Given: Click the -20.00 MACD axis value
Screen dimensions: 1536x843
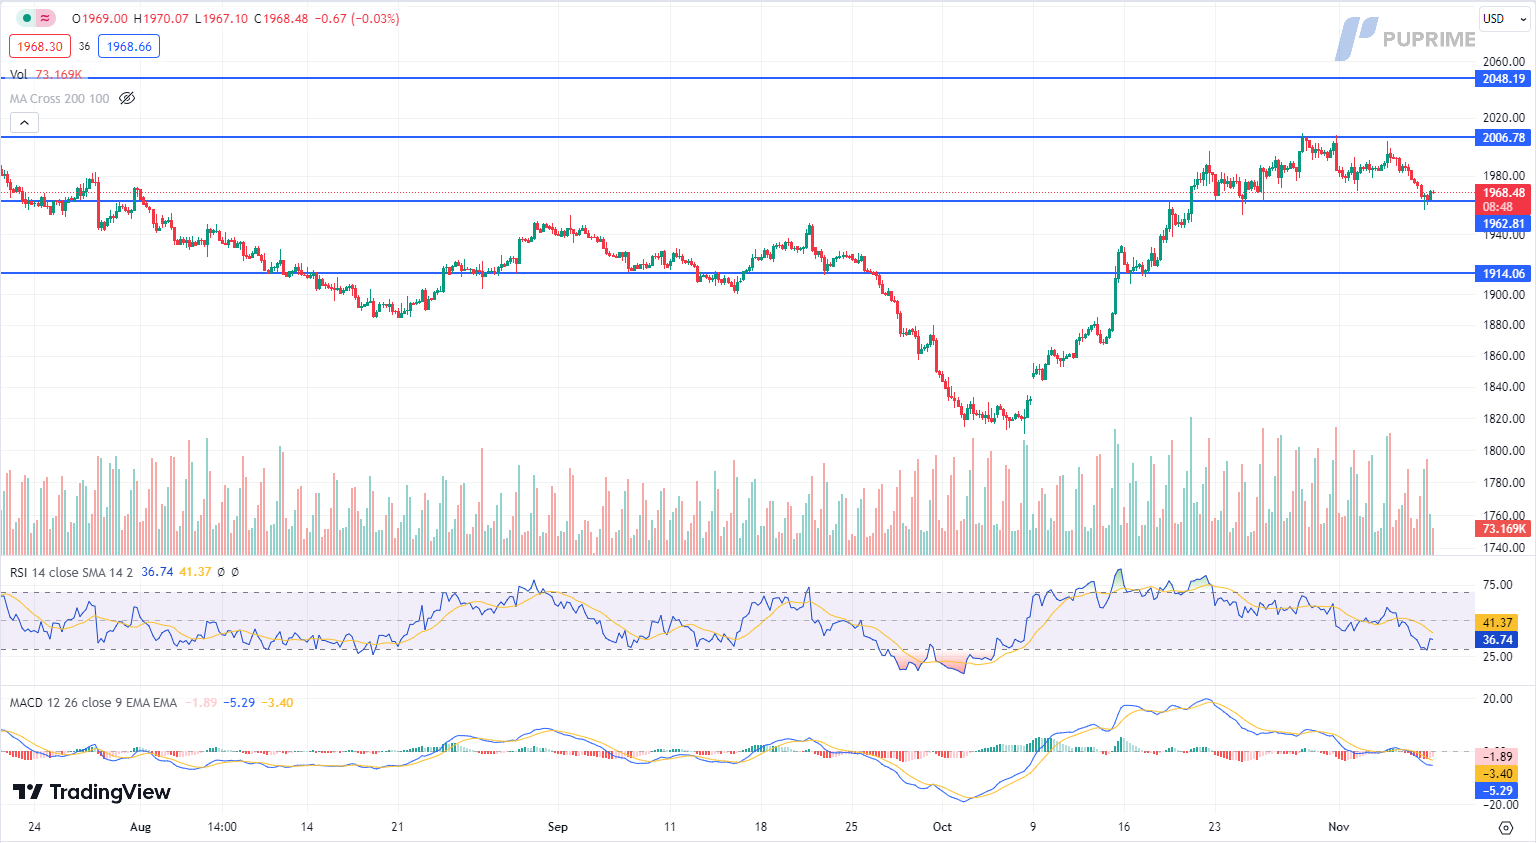Looking at the screenshot, I should 1499,804.
